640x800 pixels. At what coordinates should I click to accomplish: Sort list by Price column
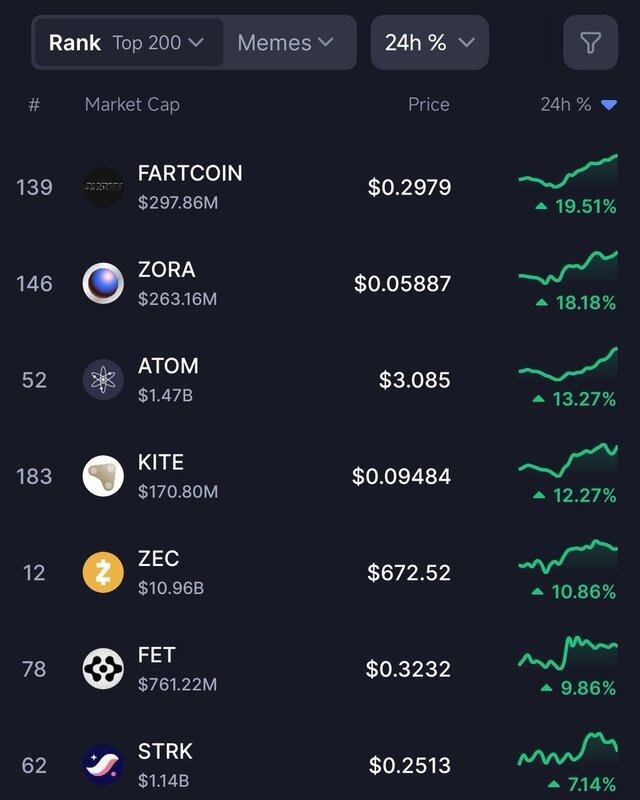coord(428,104)
